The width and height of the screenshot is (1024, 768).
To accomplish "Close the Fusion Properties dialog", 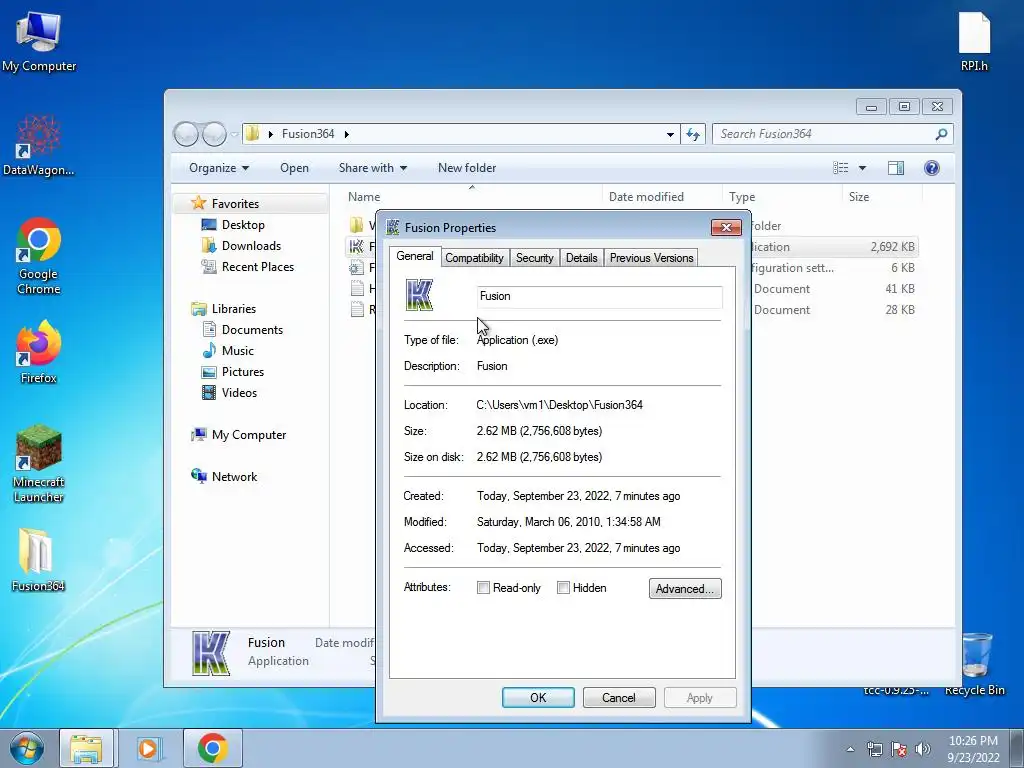I will (726, 227).
